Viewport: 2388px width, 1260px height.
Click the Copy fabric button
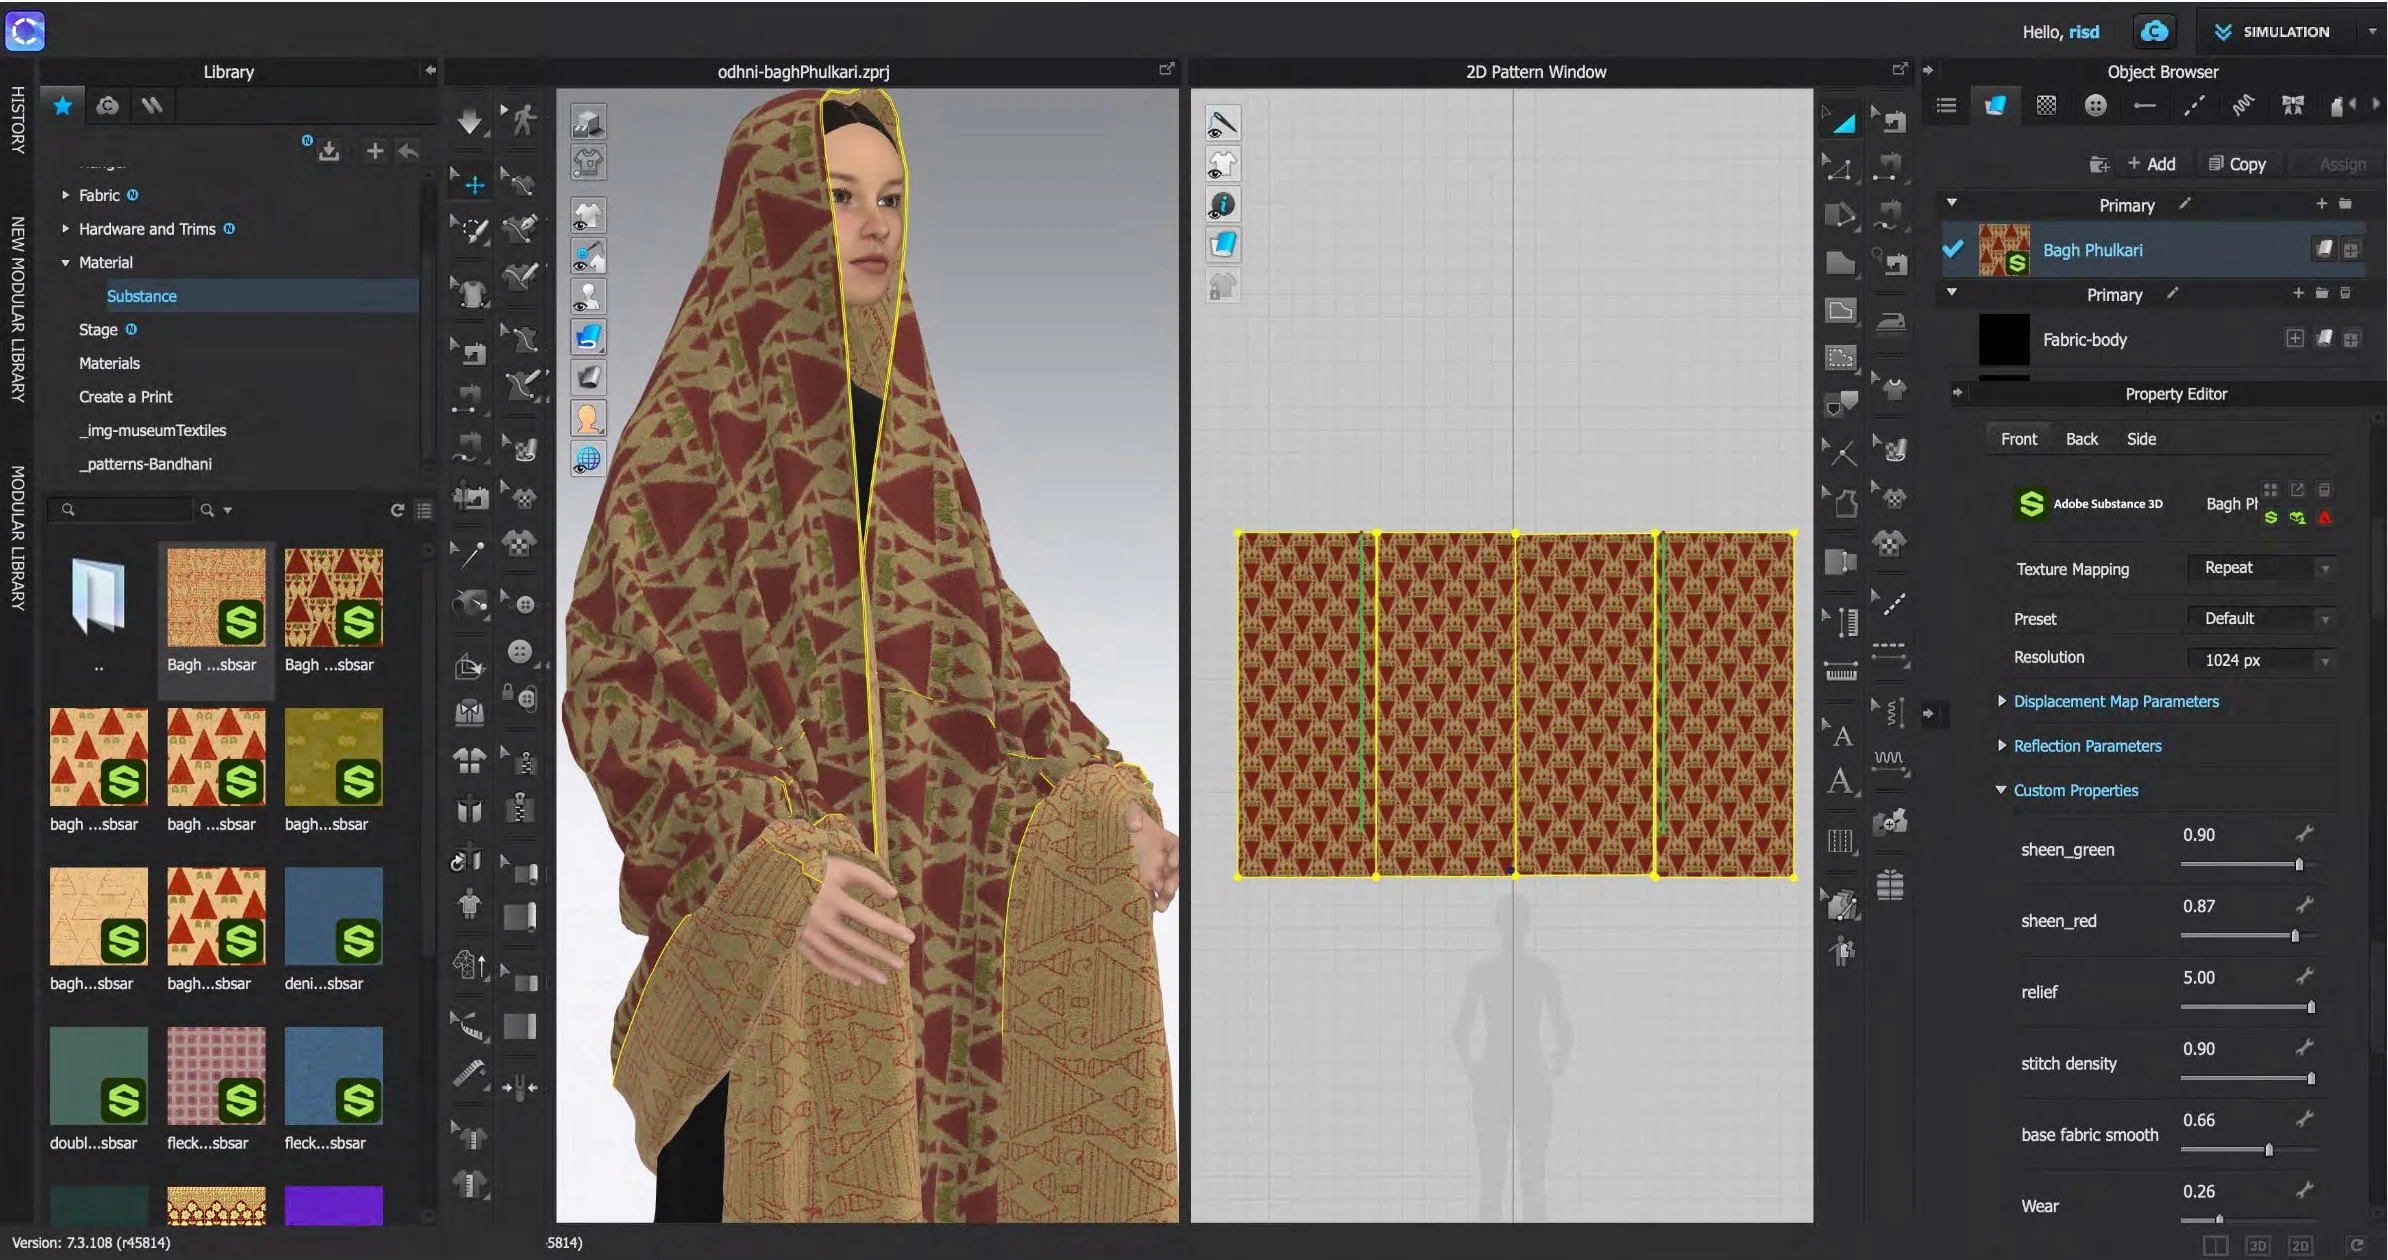[x=2237, y=164]
